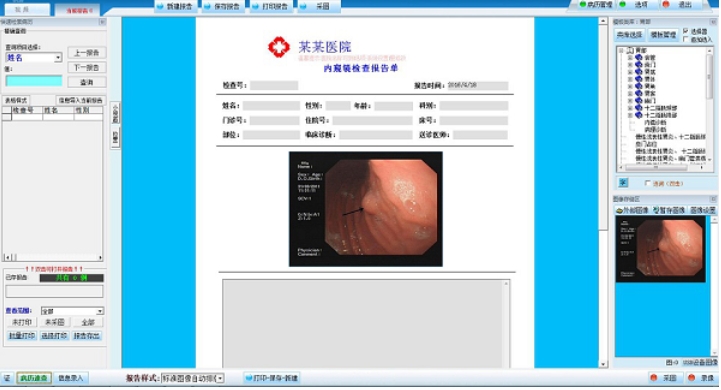Click the green-dot 选项 button at top right
This screenshot has height=390, width=721.
pos(635,5)
